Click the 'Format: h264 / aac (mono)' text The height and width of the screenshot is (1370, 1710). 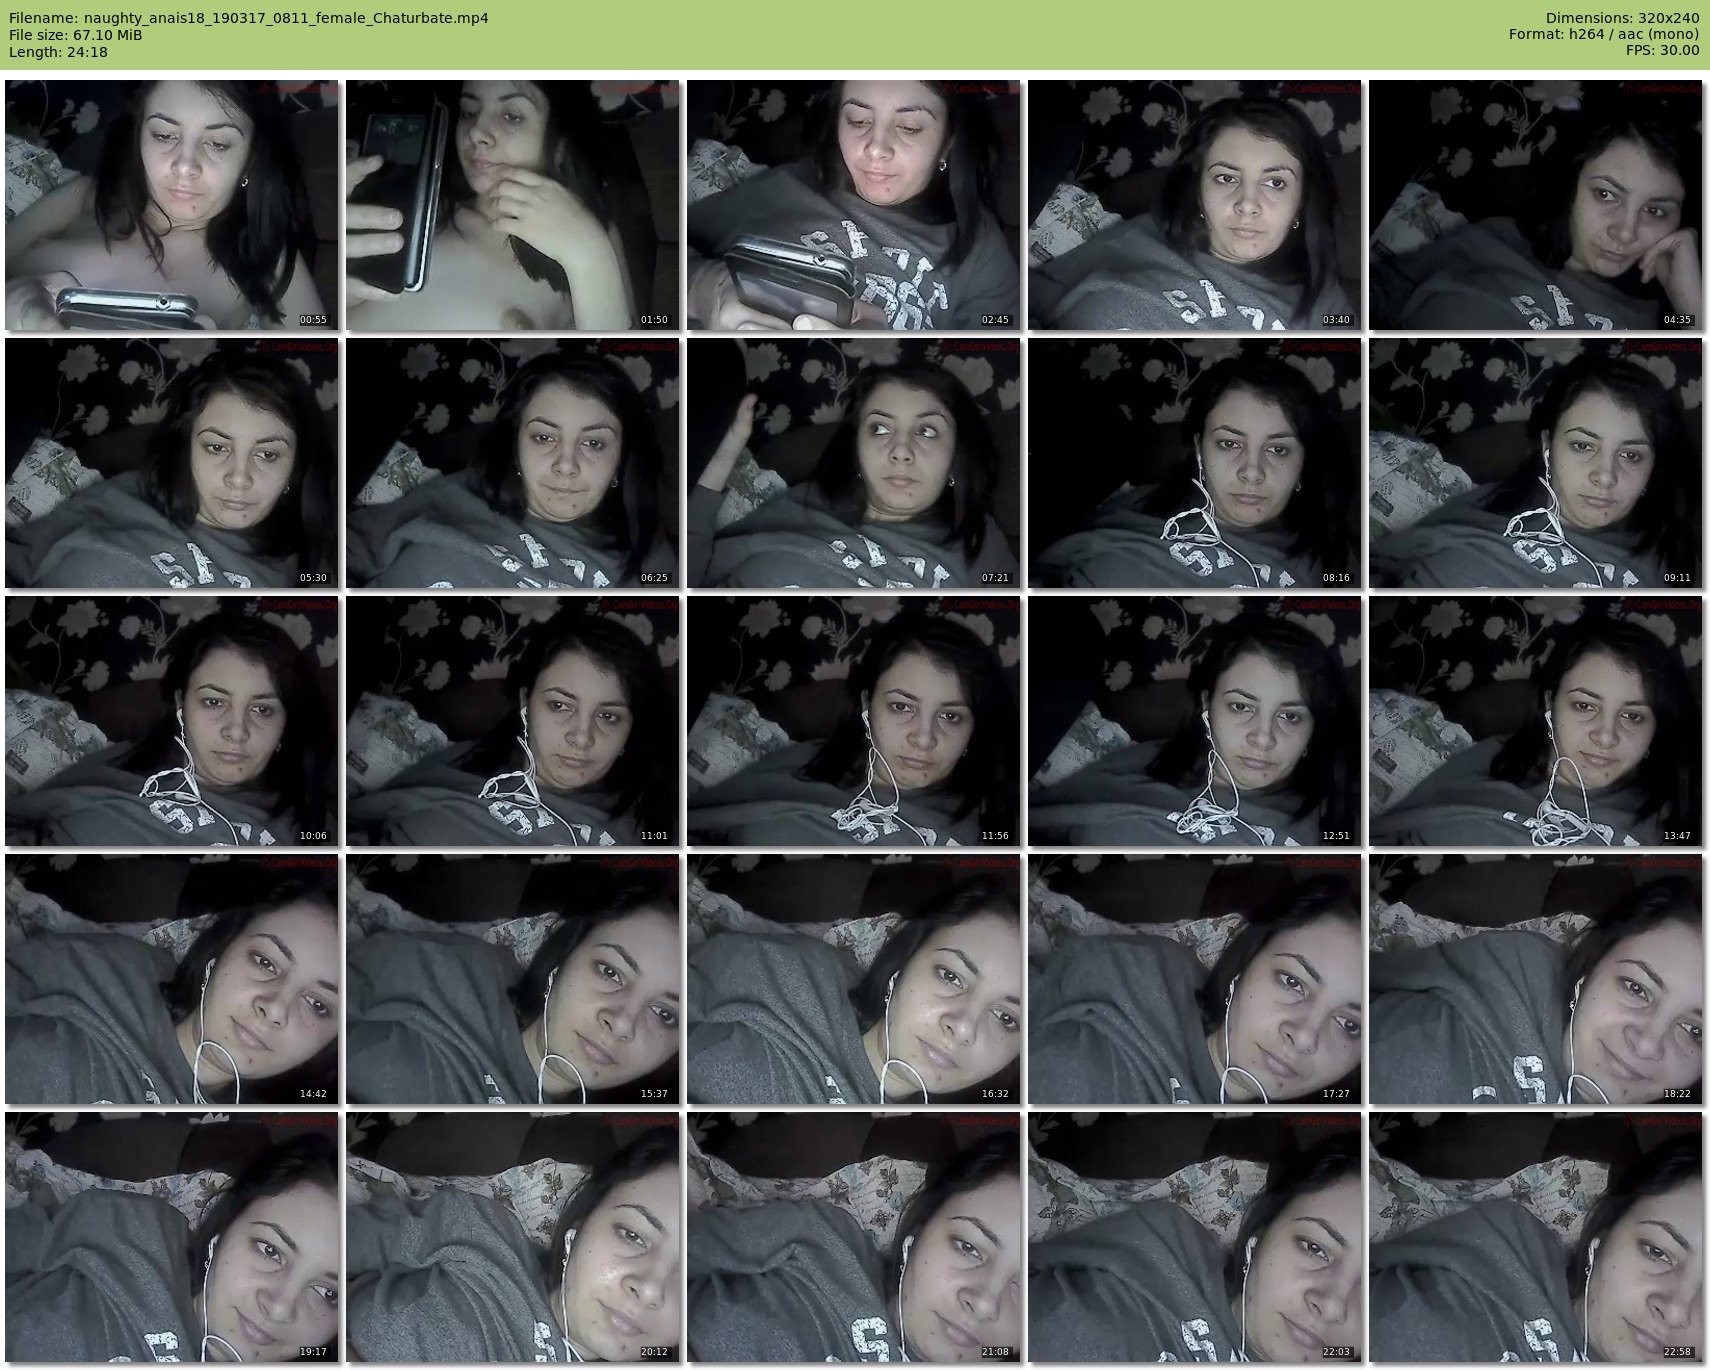(1604, 35)
